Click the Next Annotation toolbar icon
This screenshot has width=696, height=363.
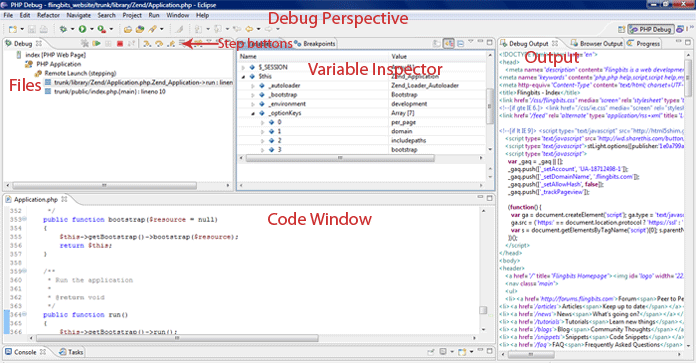tap(198, 29)
